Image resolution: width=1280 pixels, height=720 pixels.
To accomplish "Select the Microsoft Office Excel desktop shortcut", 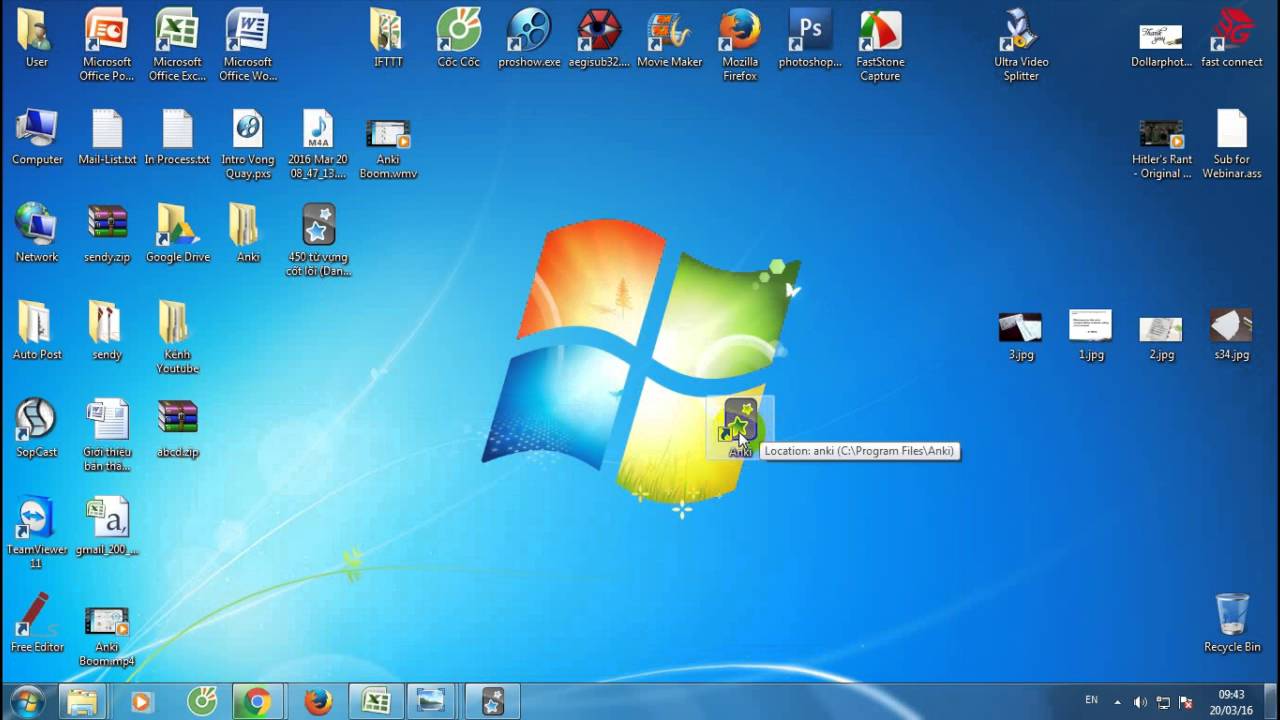I will tap(177, 45).
